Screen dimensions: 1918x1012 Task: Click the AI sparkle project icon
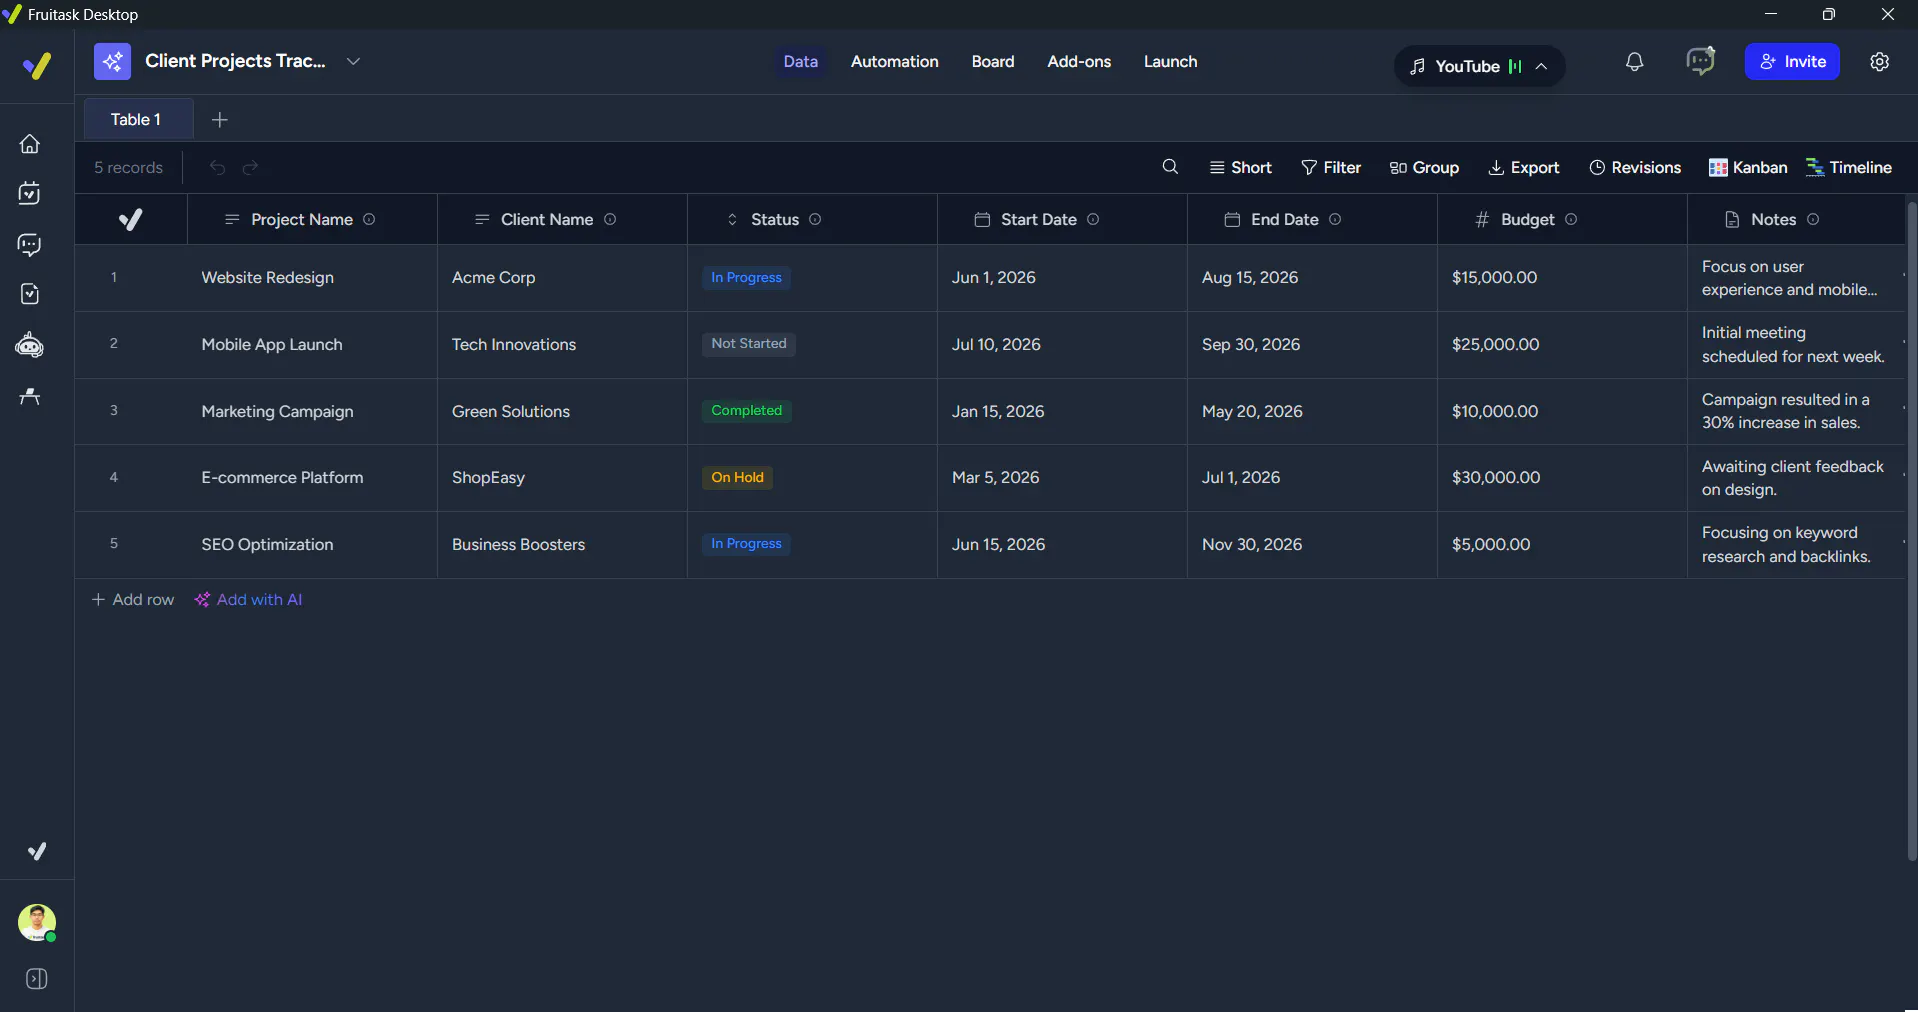pos(113,61)
